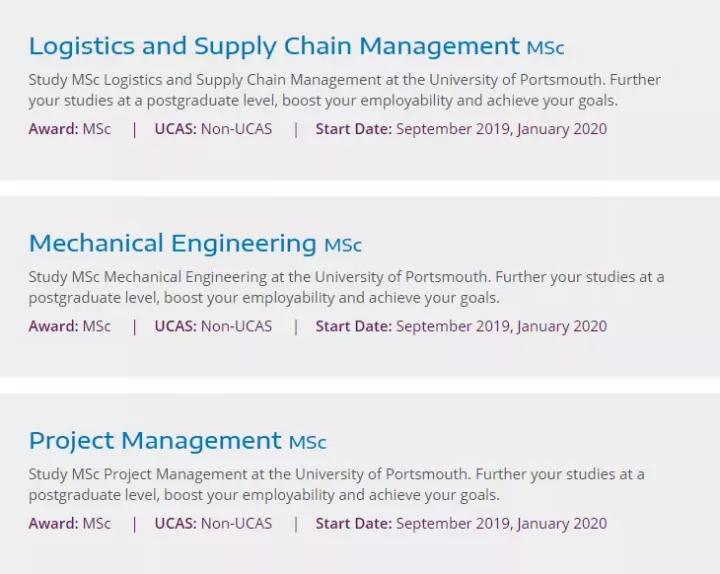This screenshot has width=720, height=574.
Task: Open the Project Management course link
Action: point(155,440)
